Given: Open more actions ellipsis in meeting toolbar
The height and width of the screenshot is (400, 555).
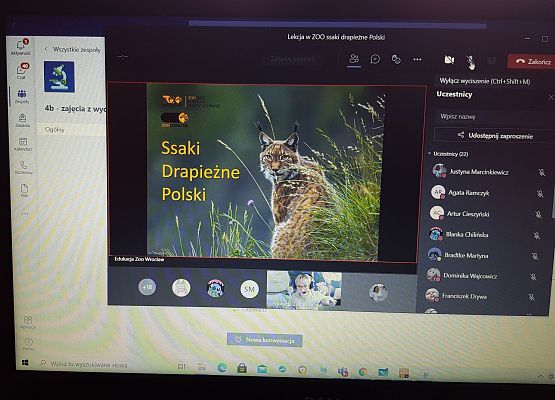Looking at the screenshot, I should coord(417,59).
